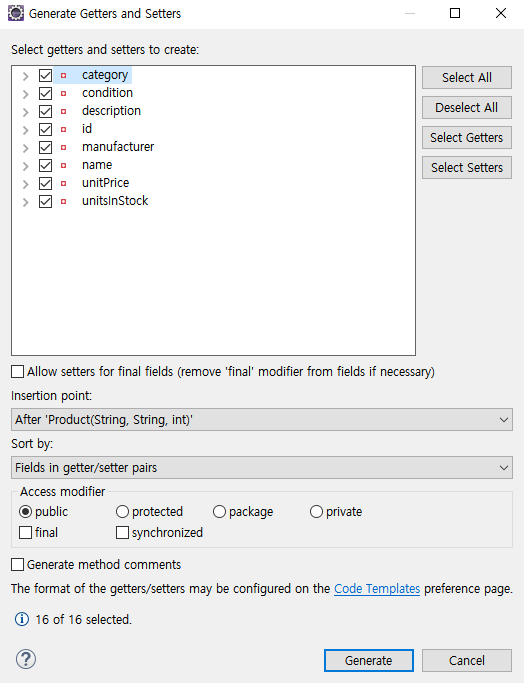This screenshot has width=524, height=683.
Task: Click the red field icon beside description
Action: (64, 112)
